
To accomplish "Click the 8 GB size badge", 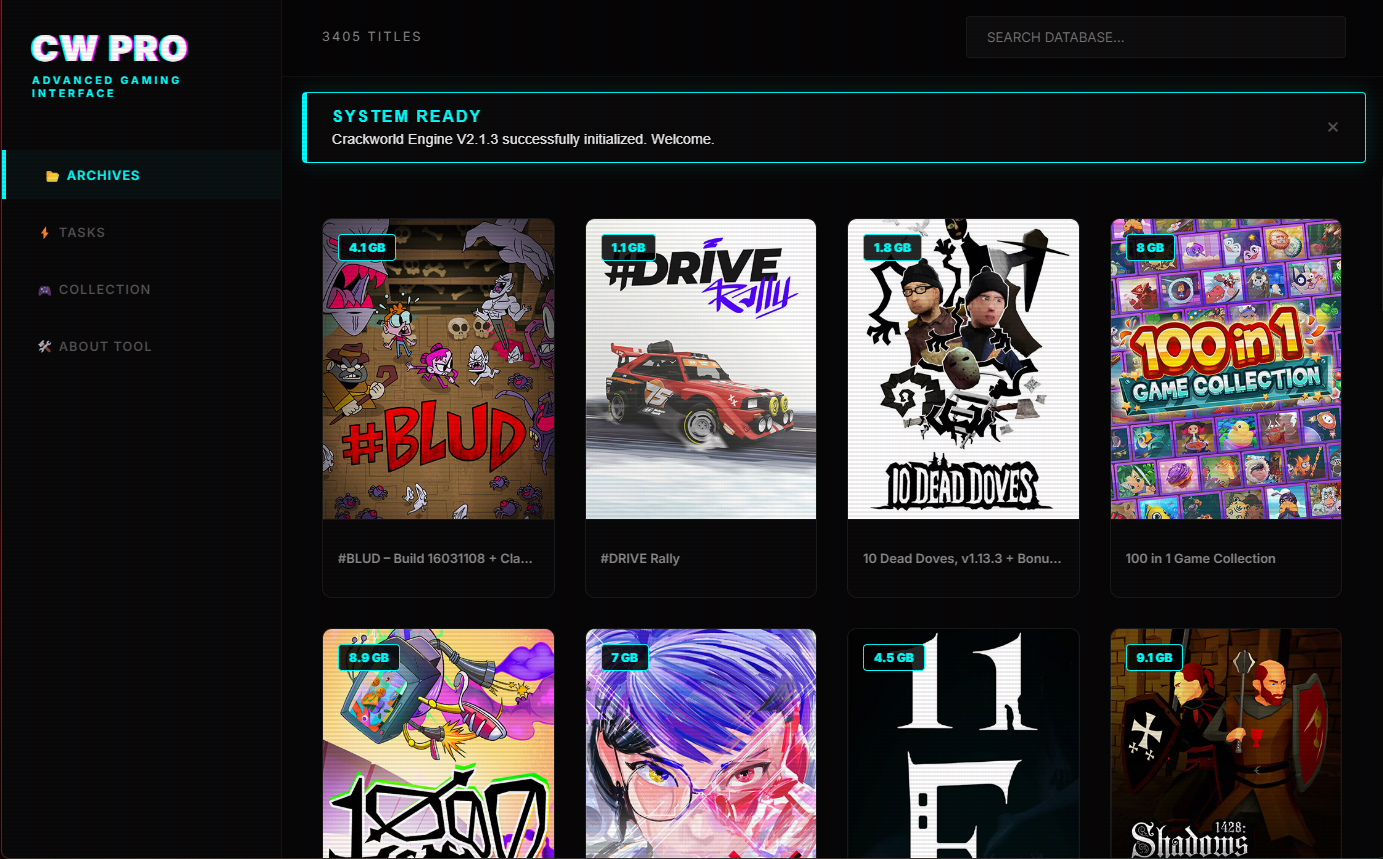I will [1150, 247].
